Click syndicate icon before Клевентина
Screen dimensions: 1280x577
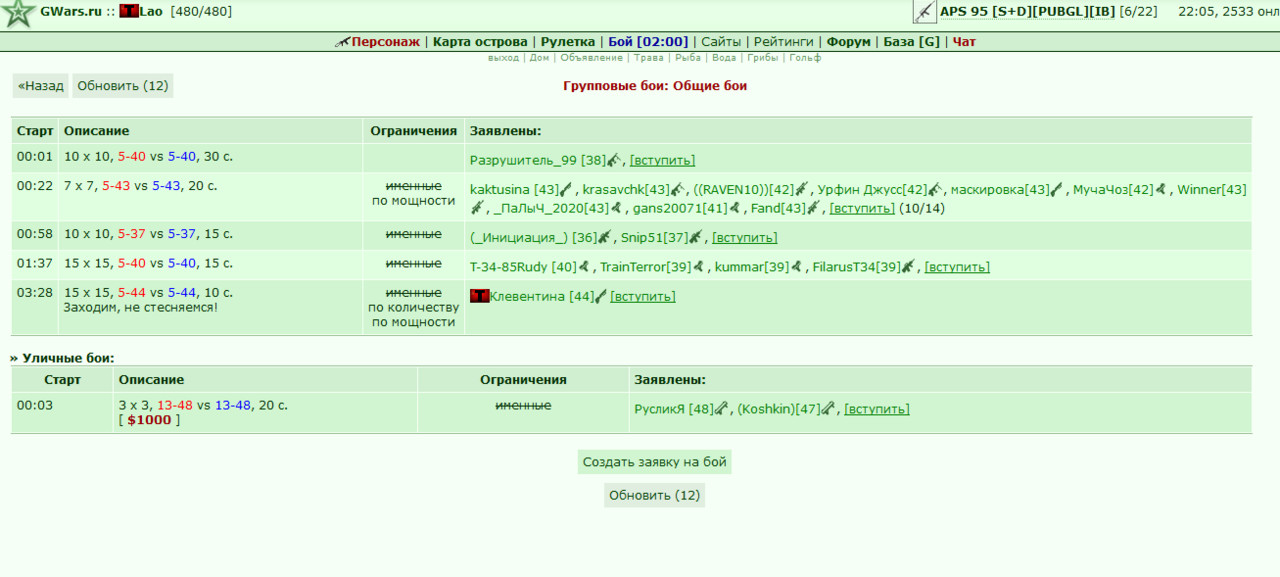coord(479,296)
